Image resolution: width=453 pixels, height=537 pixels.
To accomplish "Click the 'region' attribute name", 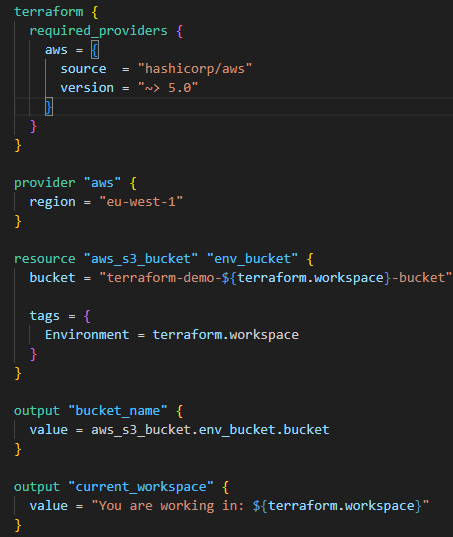I will tap(52, 202).
